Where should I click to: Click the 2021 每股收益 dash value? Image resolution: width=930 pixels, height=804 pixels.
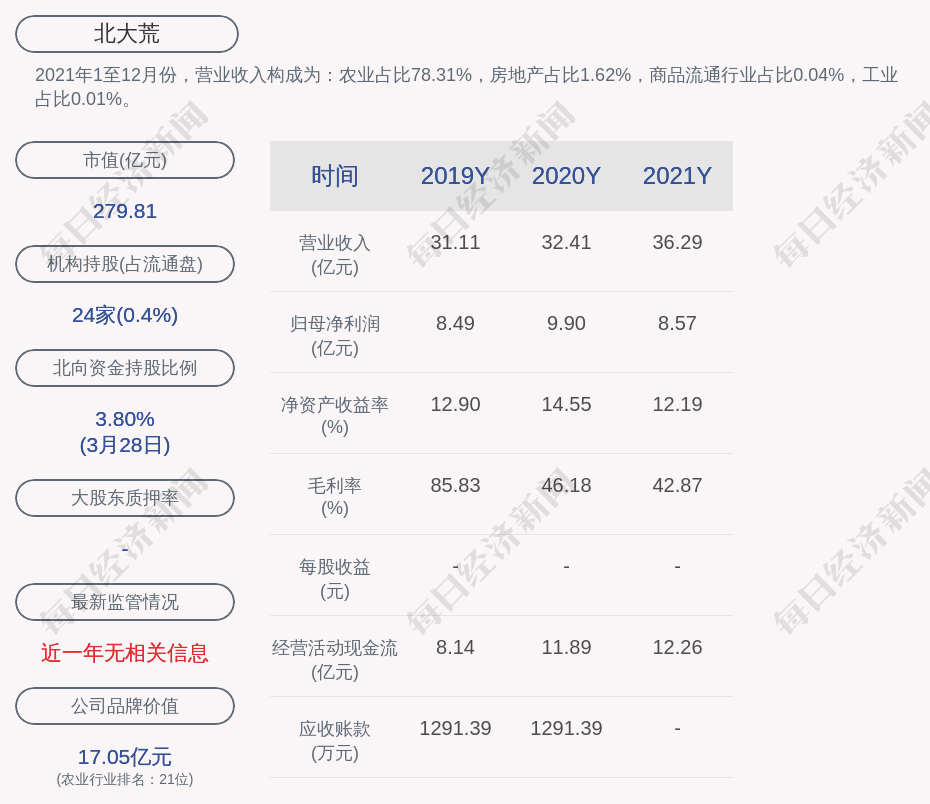677,567
